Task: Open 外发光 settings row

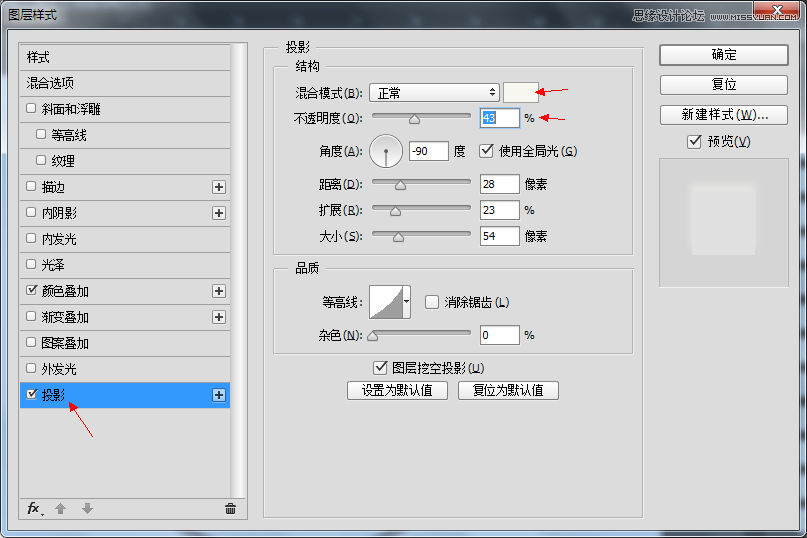Action: pos(125,369)
